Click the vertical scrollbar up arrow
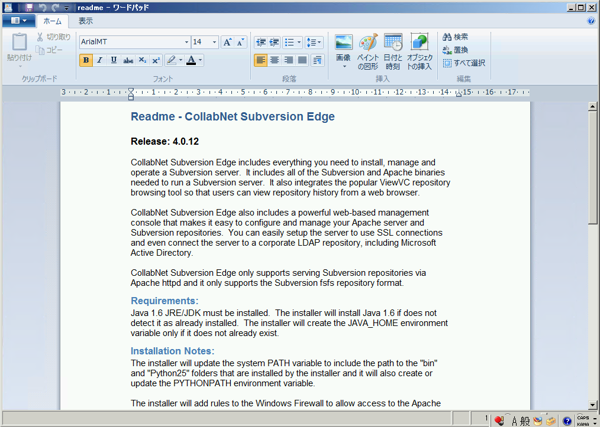The height and width of the screenshot is (427, 600). [x=593, y=106]
